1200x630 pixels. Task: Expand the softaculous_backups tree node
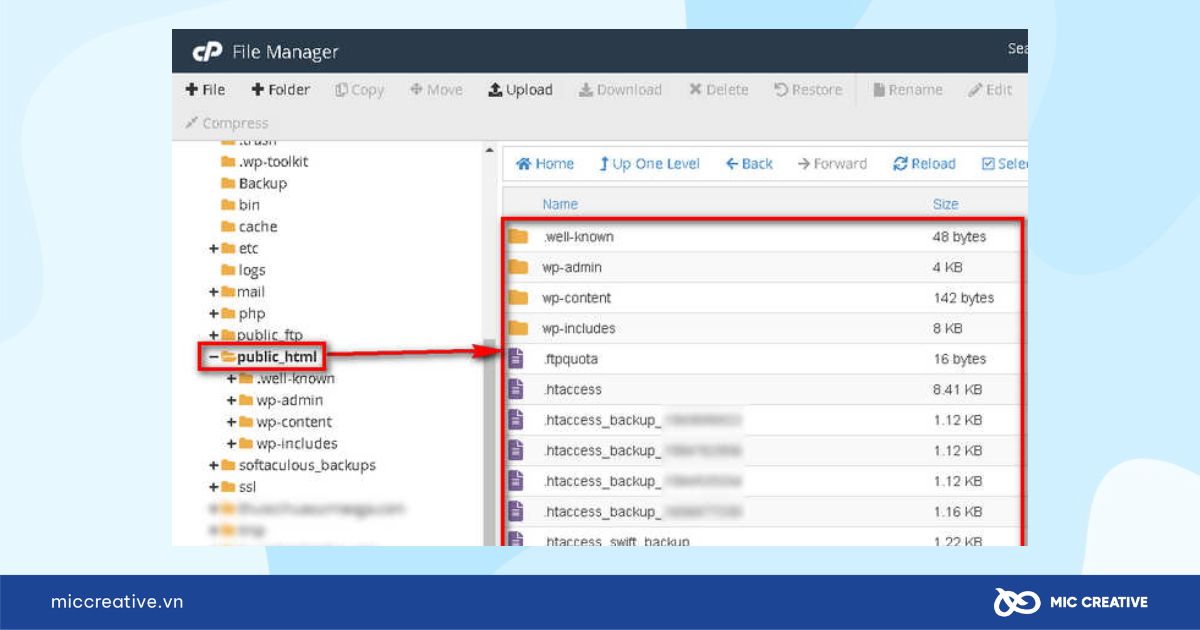coord(213,465)
